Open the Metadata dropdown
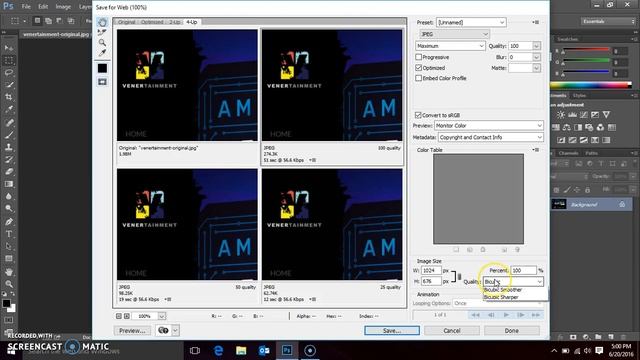Screen dimensions: 640x360 tap(491, 138)
